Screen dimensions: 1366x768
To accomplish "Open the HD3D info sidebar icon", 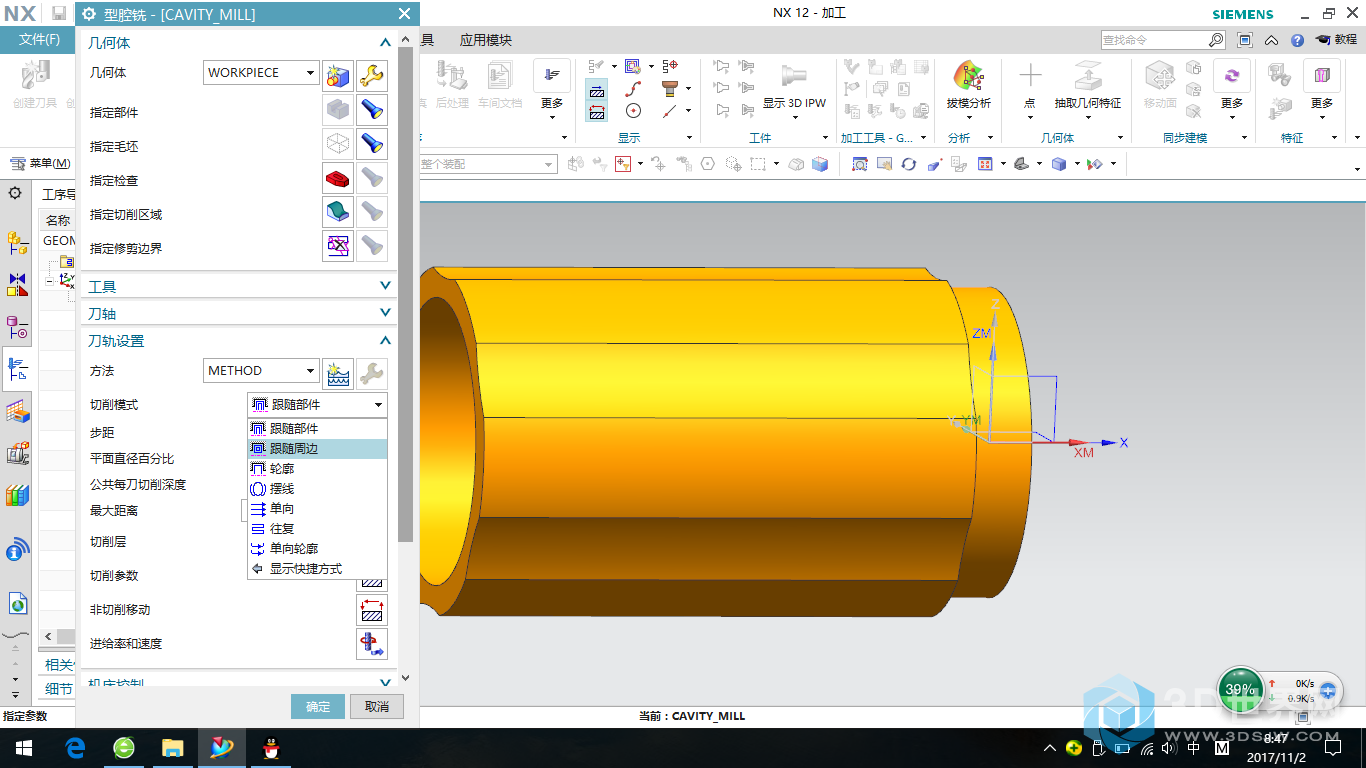I will 17,548.
